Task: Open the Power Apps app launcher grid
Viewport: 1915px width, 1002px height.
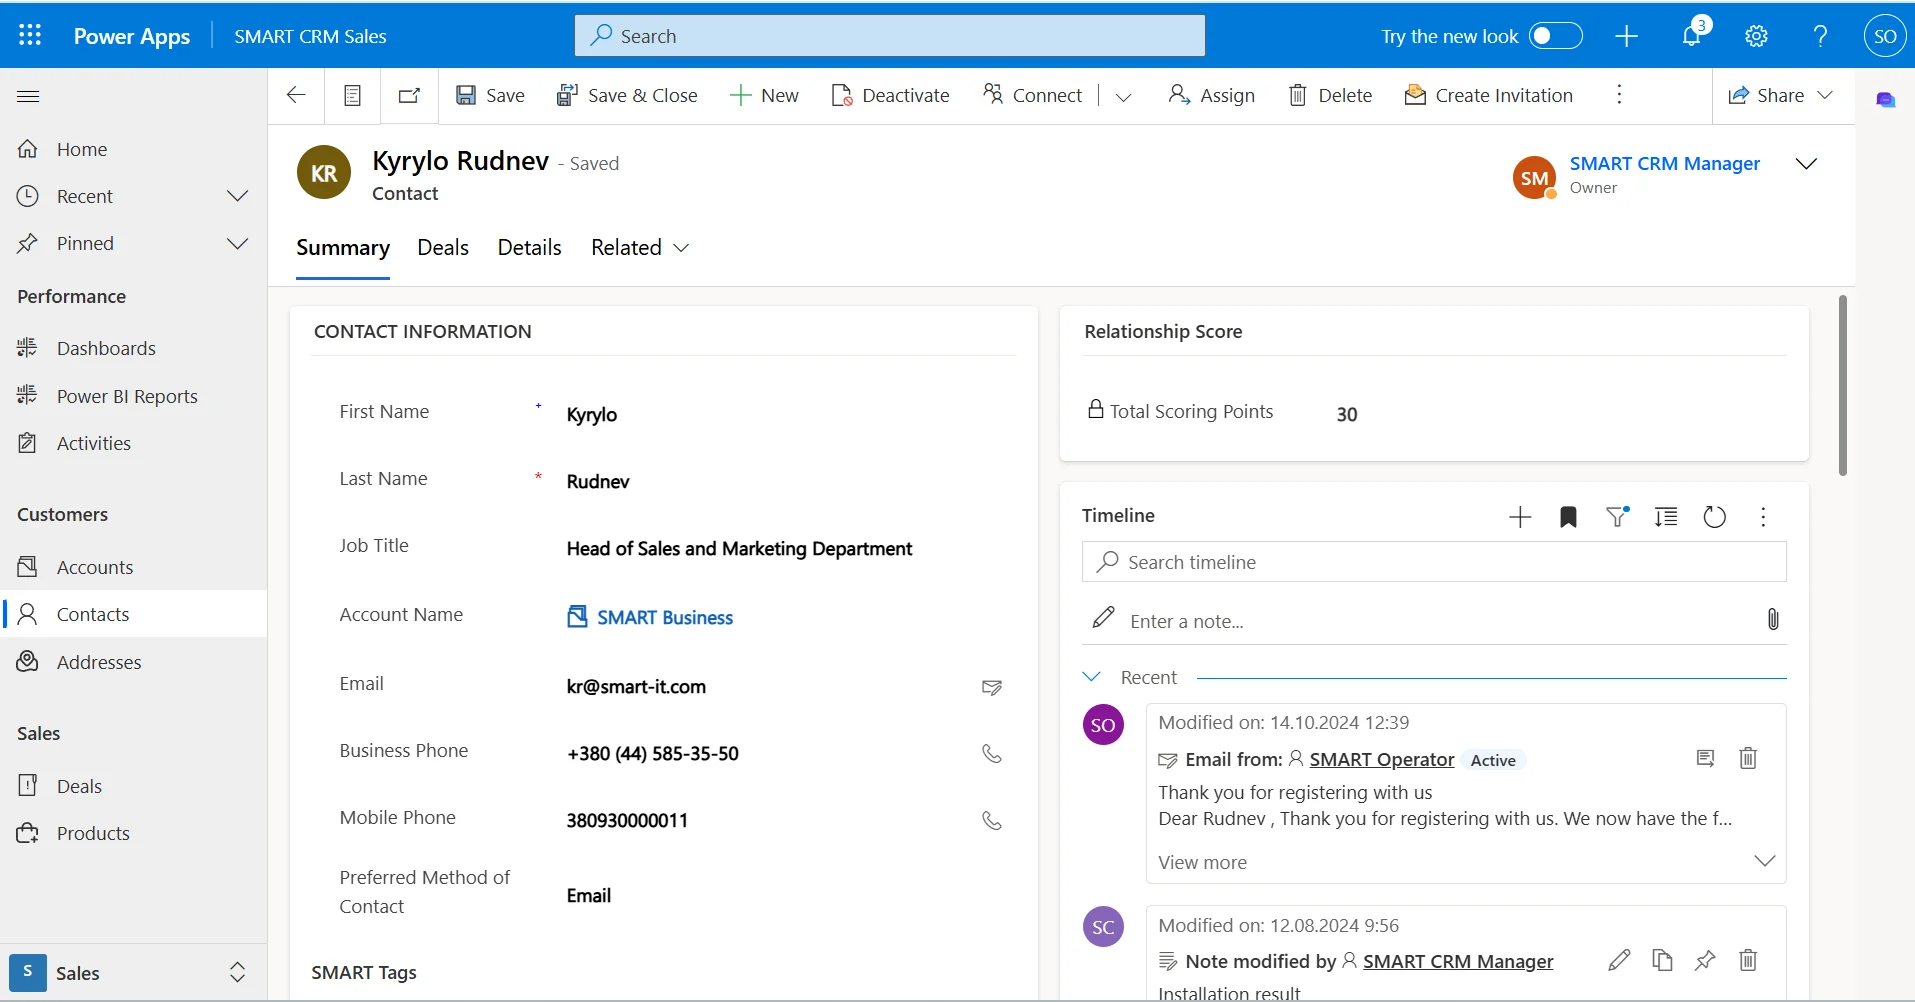Action: pos(30,36)
